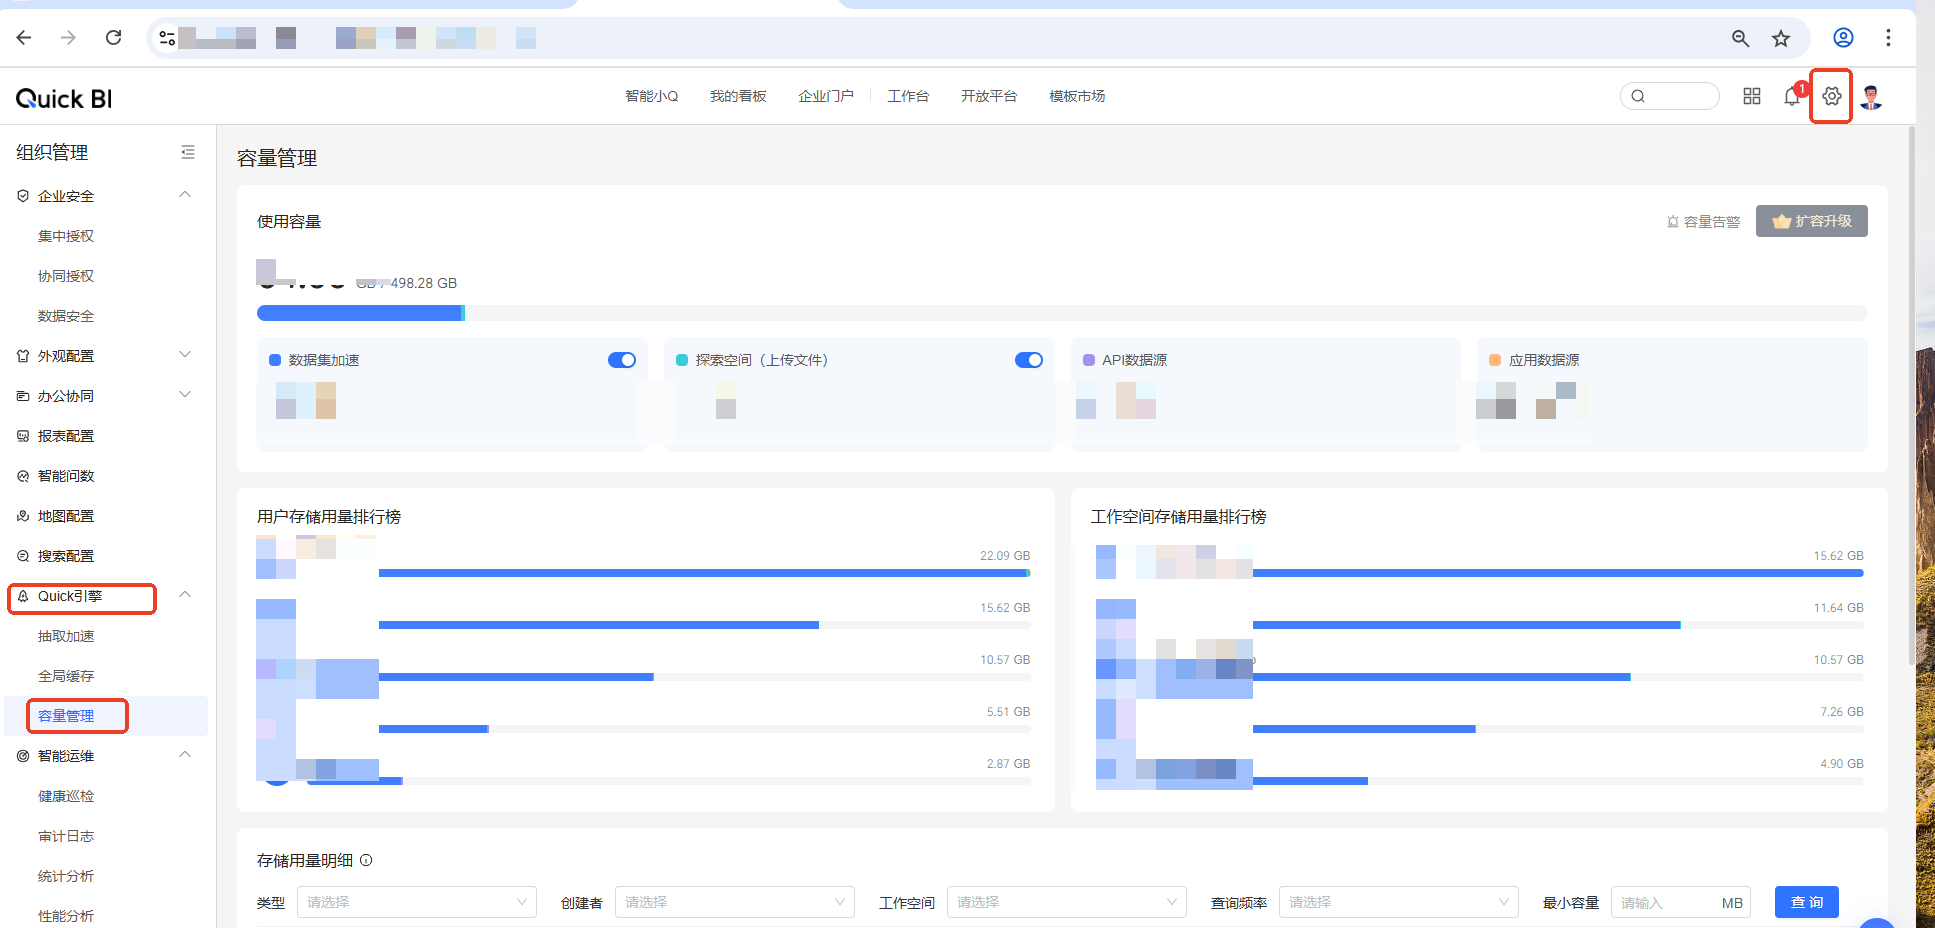Toggle the 数据集加速 switch
Screen dimensions: 1935x928
pyautogui.click(x=621, y=360)
